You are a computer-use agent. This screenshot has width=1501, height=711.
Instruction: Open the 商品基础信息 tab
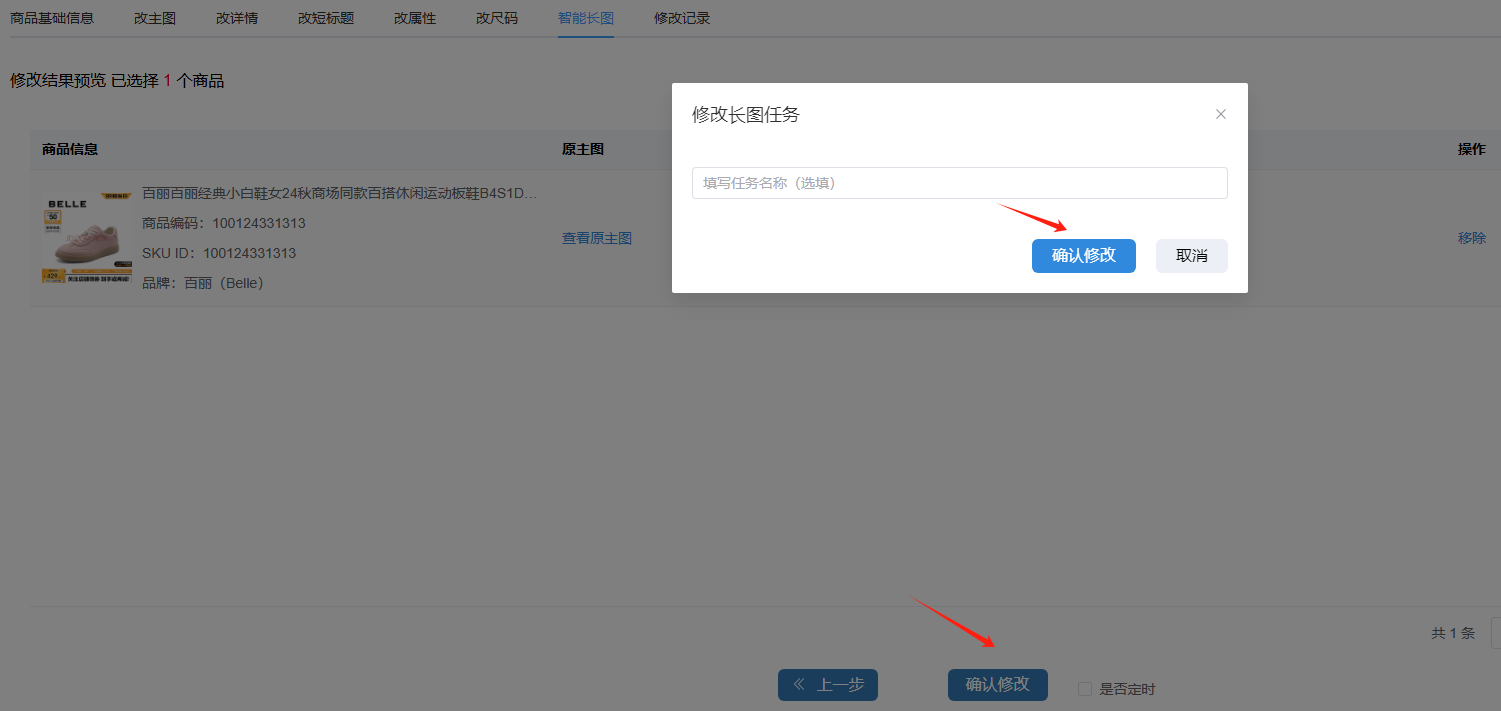click(52, 18)
